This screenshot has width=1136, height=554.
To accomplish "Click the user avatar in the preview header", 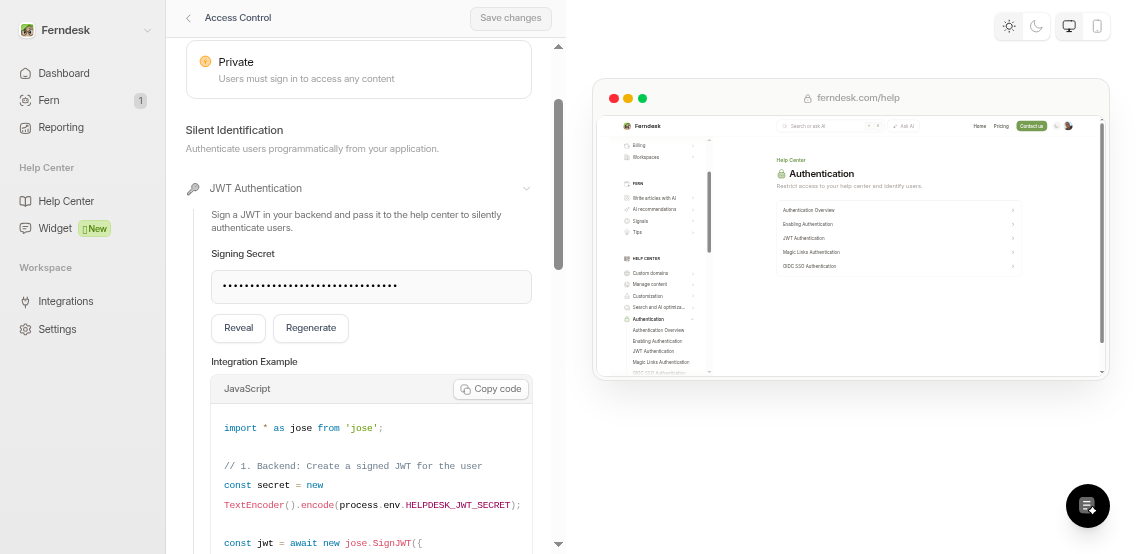I will click(1068, 126).
